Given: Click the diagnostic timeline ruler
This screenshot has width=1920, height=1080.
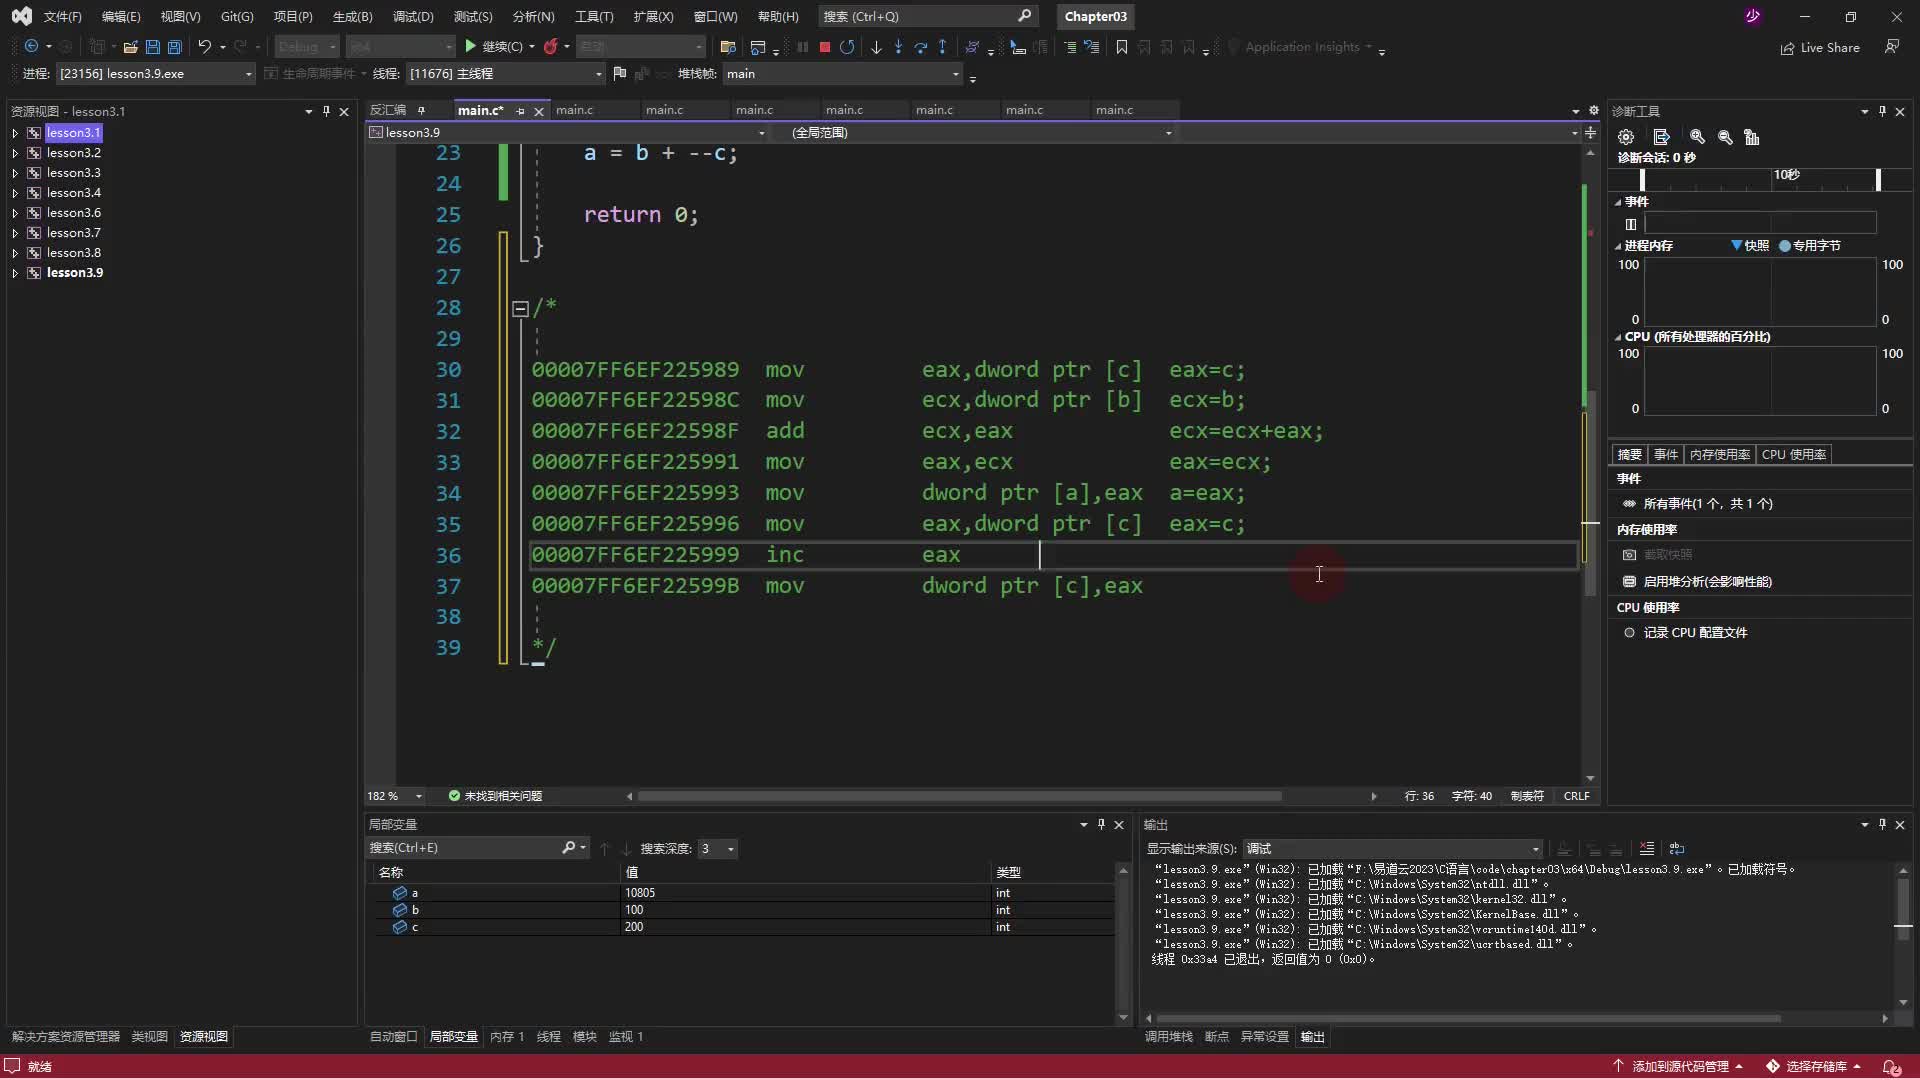Looking at the screenshot, I should coord(1760,179).
